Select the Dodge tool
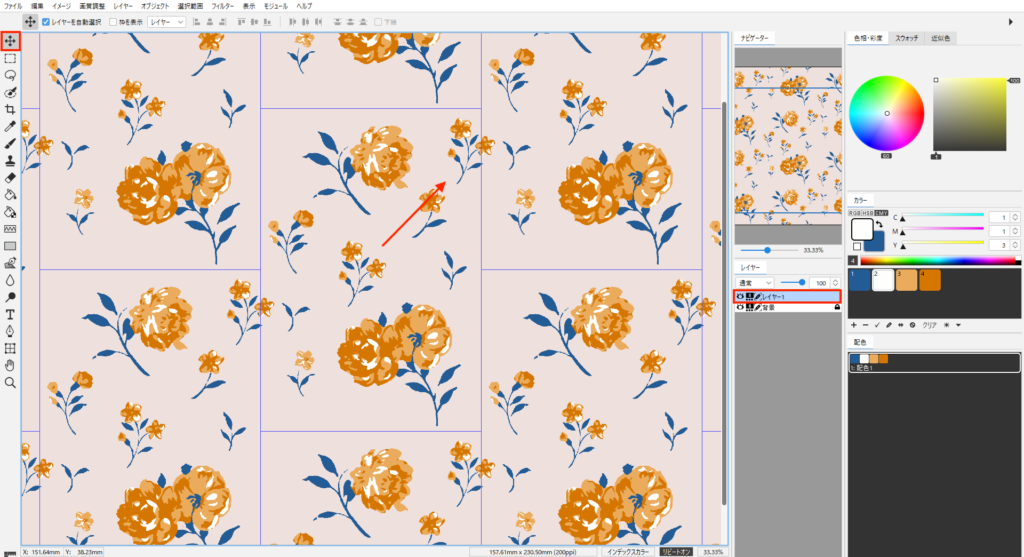Image resolution: width=1024 pixels, height=557 pixels. coord(10,297)
